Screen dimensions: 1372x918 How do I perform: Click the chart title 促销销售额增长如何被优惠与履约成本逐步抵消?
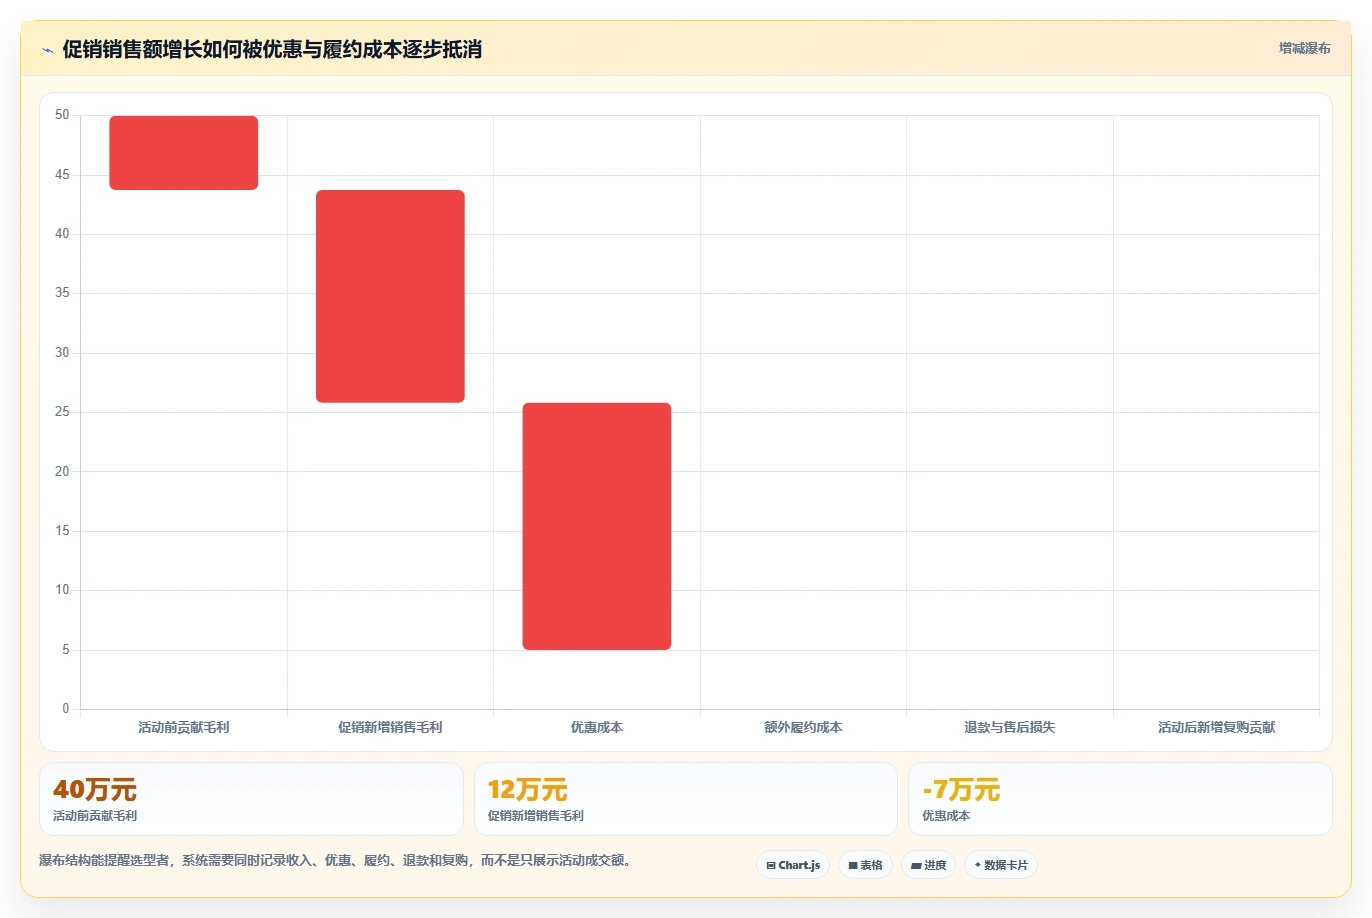[x=272, y=49]
